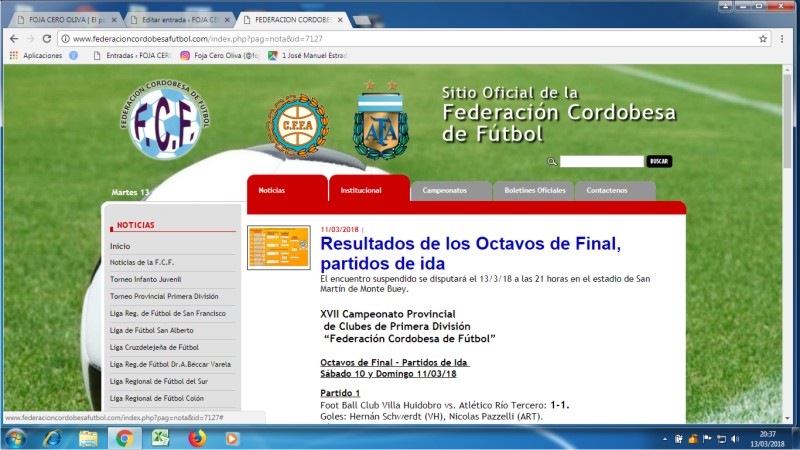Click the vertical page scrollbar
This screenshot has height=450, width=800.
click(x=788, y=122)
